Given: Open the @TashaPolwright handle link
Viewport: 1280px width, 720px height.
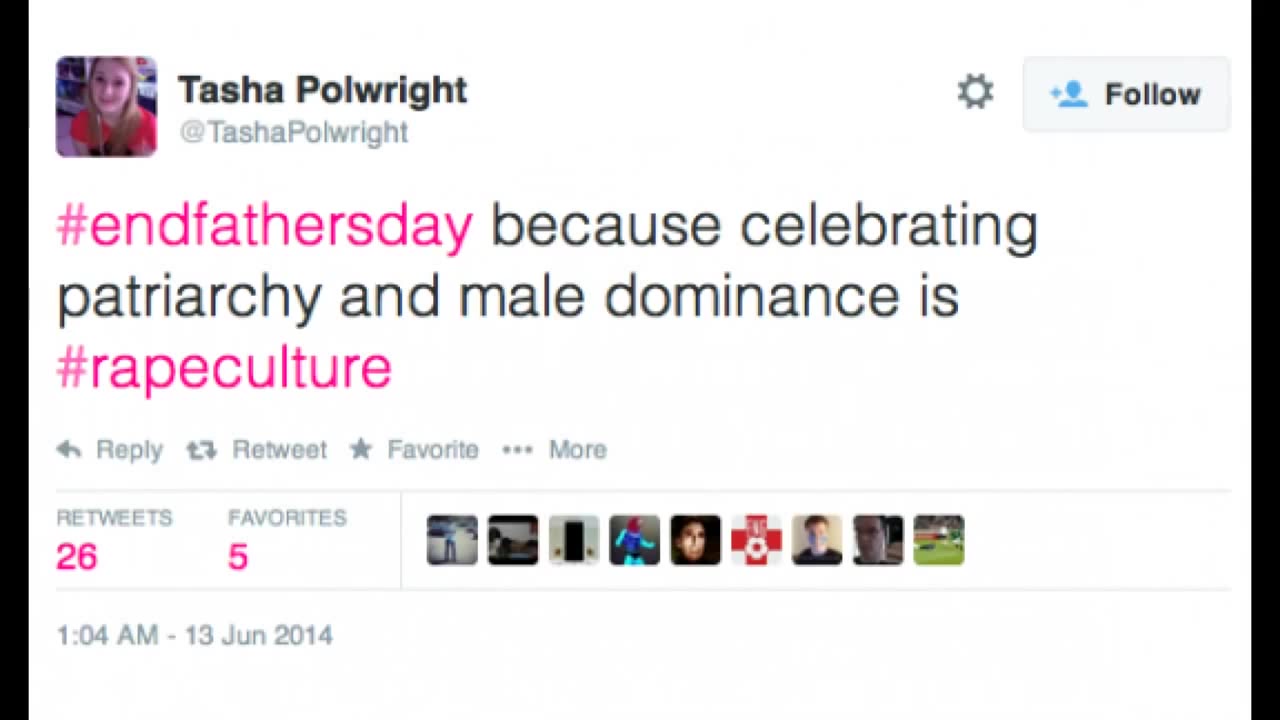Looking at the screenshot, I should pyautogui.click(x=293, y=132).
